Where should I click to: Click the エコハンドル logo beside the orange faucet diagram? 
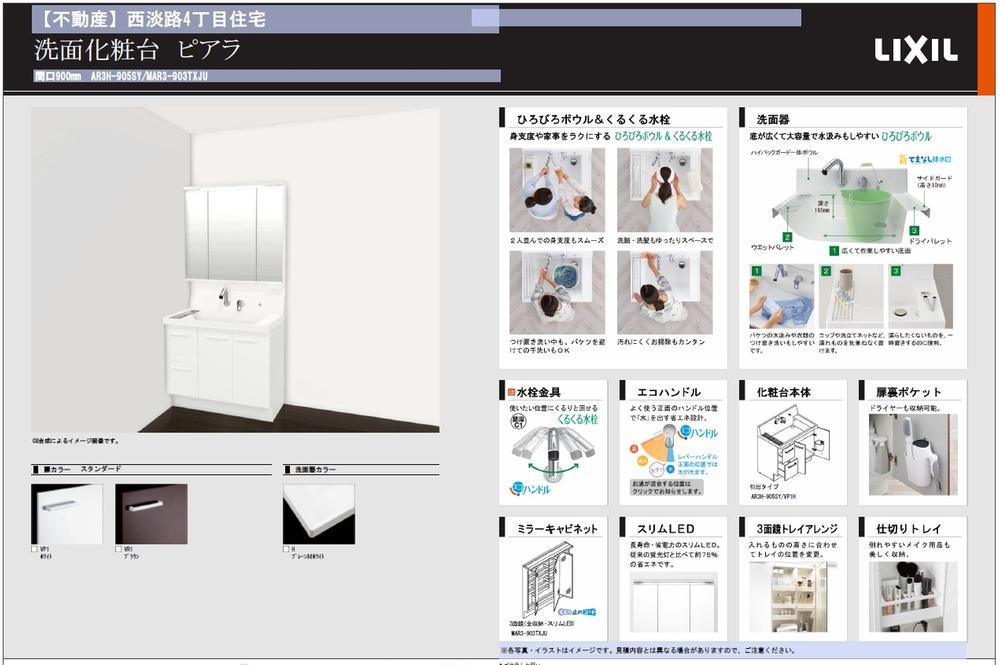tap(698, 433)
